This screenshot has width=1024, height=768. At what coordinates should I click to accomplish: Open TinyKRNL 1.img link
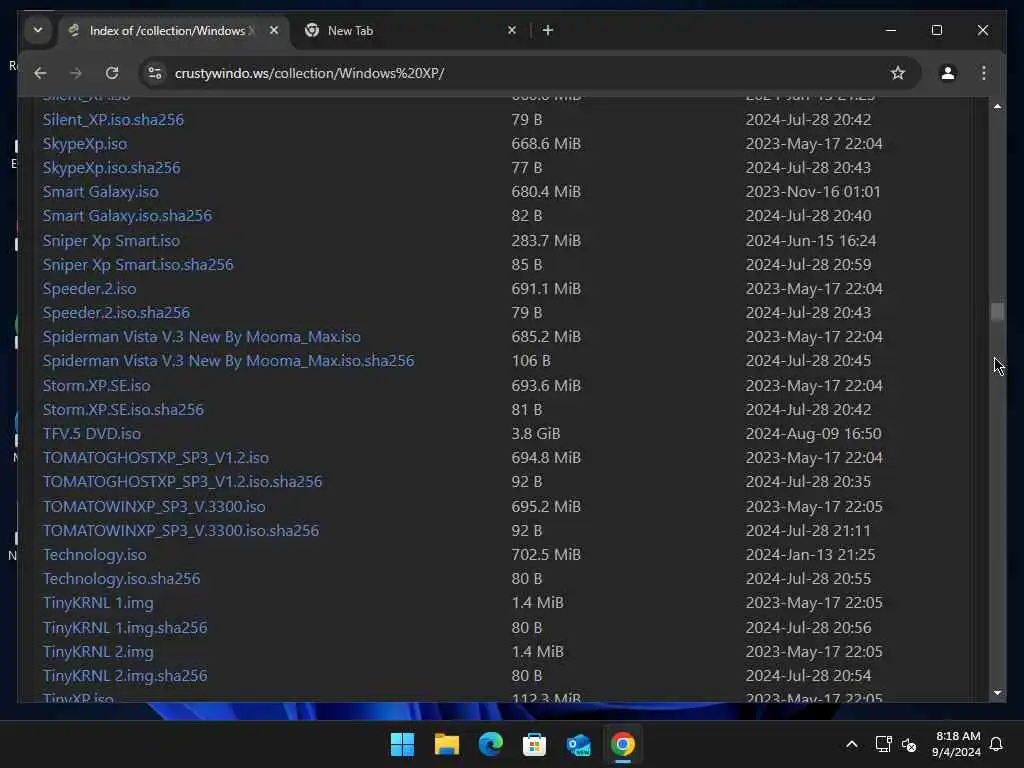click(x=98, y=603)
